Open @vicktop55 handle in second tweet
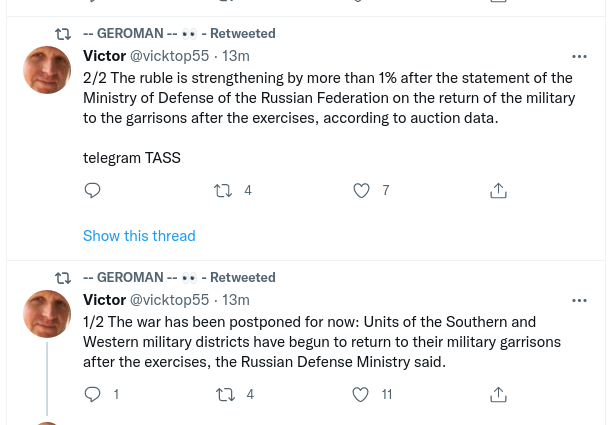The height and width of the screenshot is (425, 609). (x=170, y=300)
